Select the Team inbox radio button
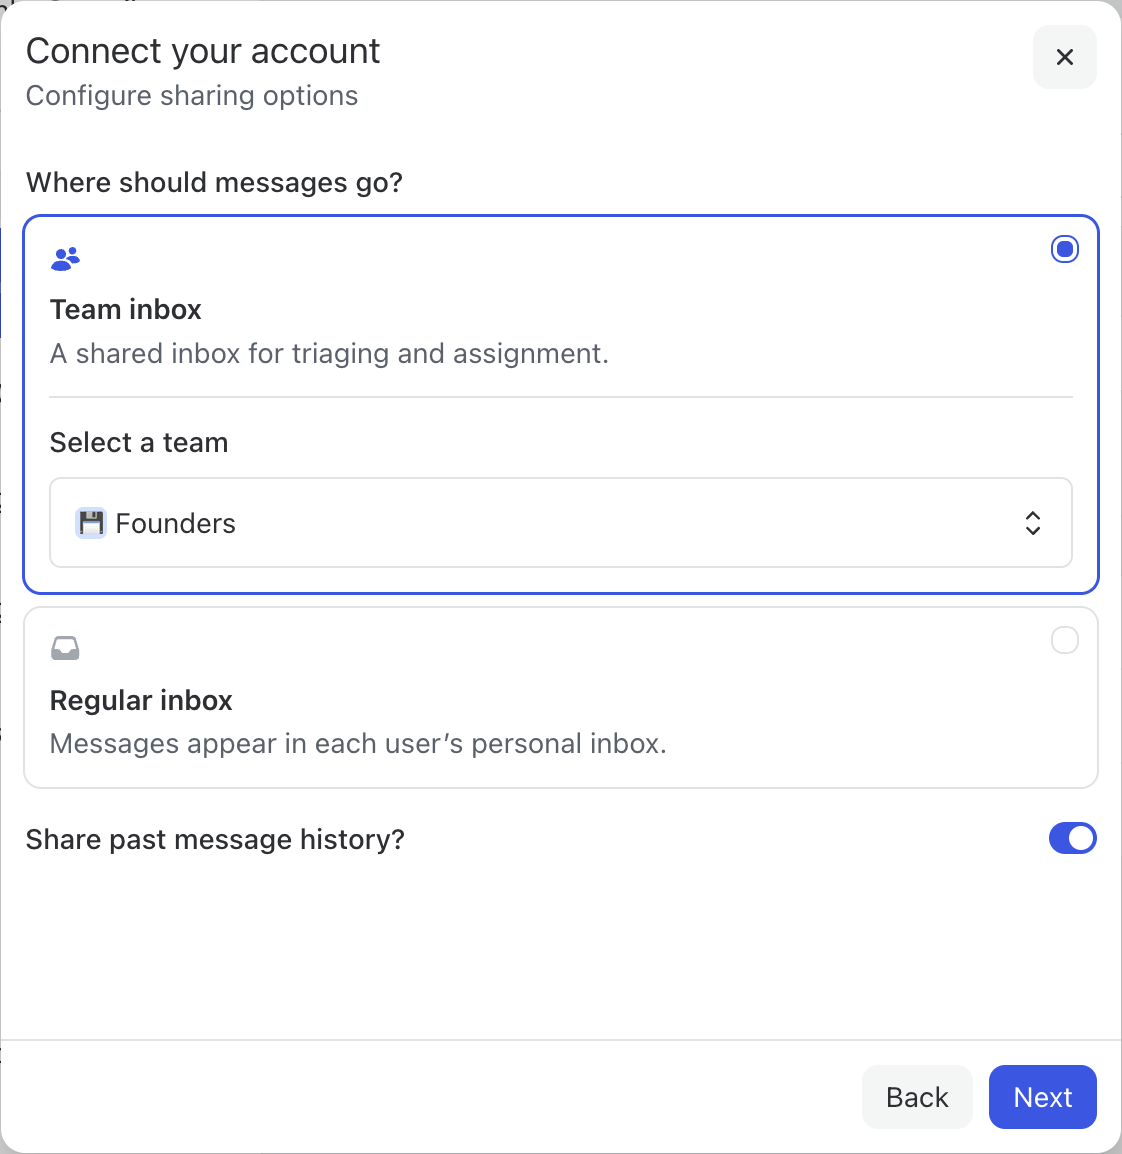Screen dimensions: 1122x1154 pyautogui.click(x=1064, y=249)
